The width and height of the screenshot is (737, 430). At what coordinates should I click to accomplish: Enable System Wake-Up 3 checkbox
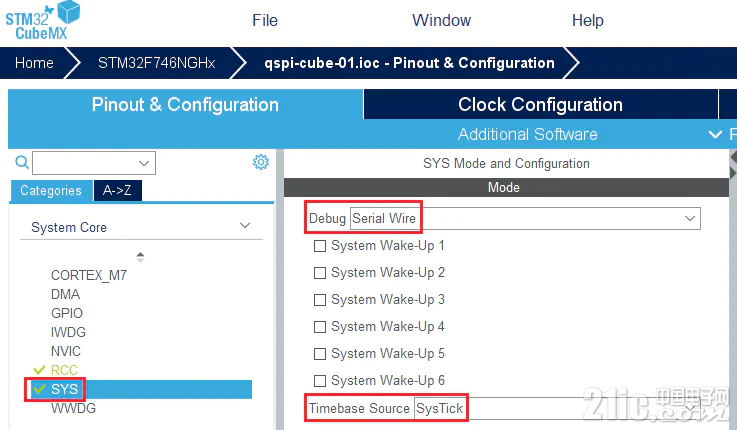click(x=320, y=300)
